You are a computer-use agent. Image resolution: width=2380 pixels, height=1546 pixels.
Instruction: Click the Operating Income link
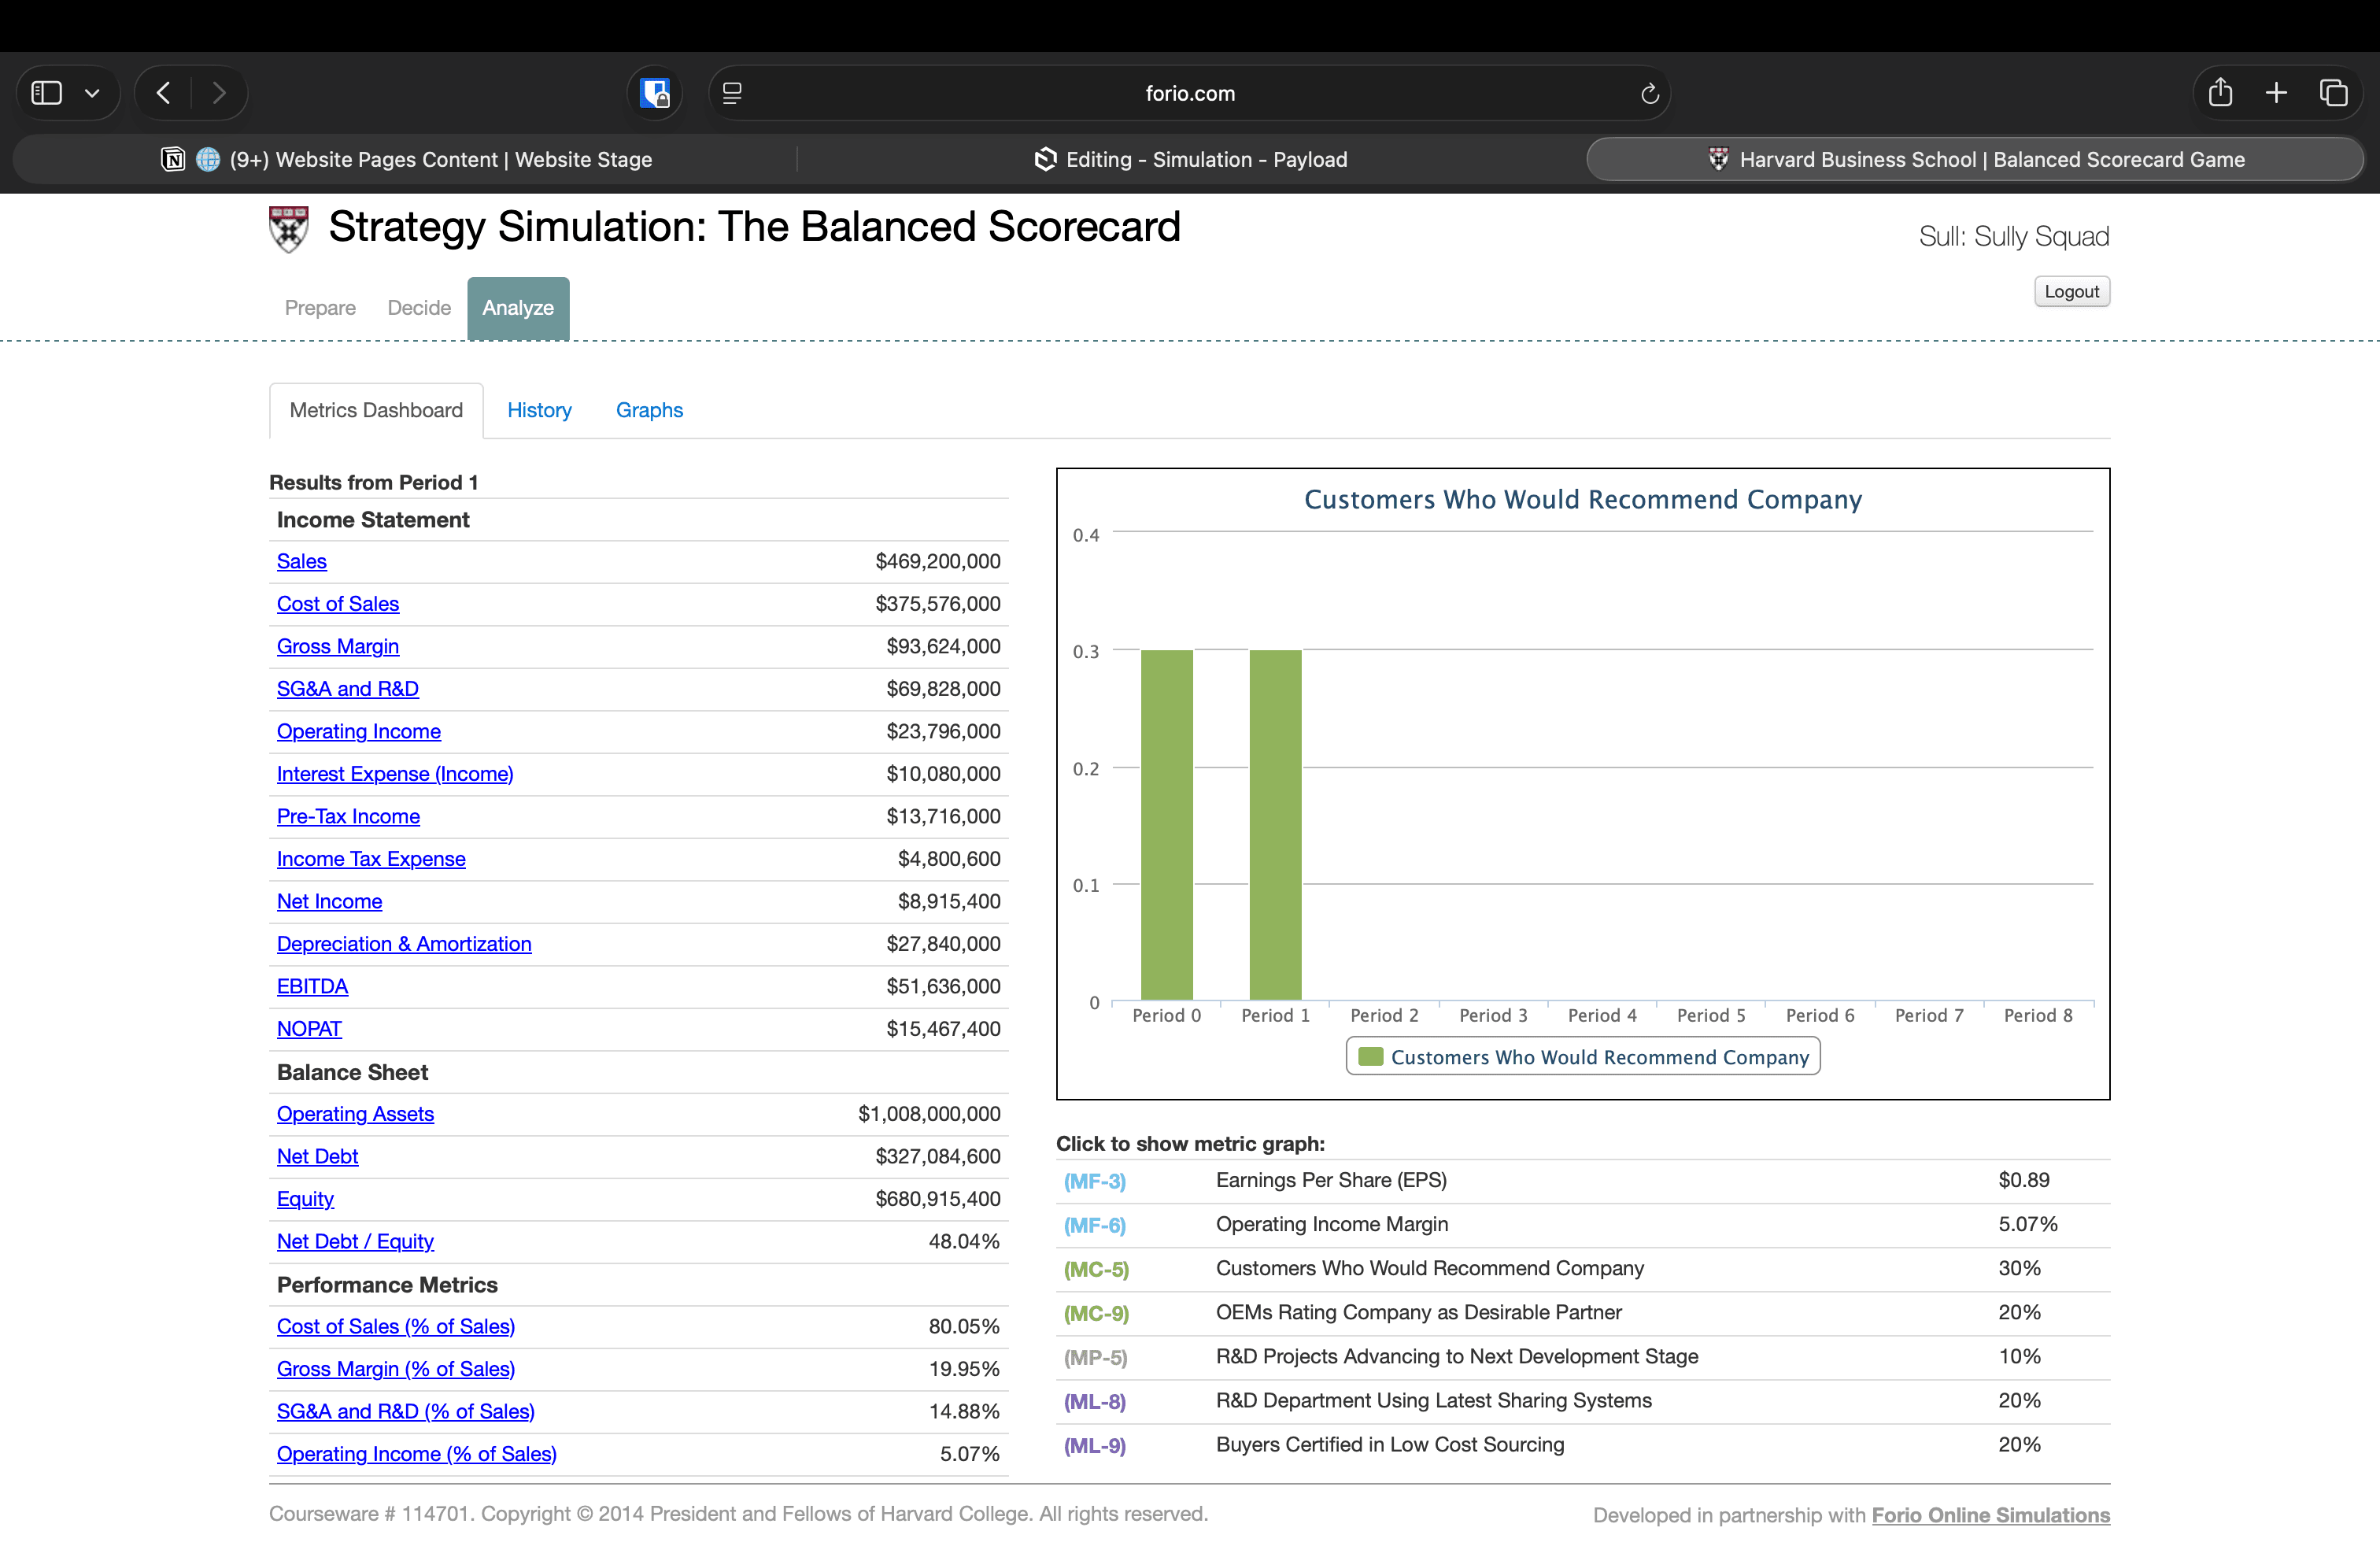point(359,731)
